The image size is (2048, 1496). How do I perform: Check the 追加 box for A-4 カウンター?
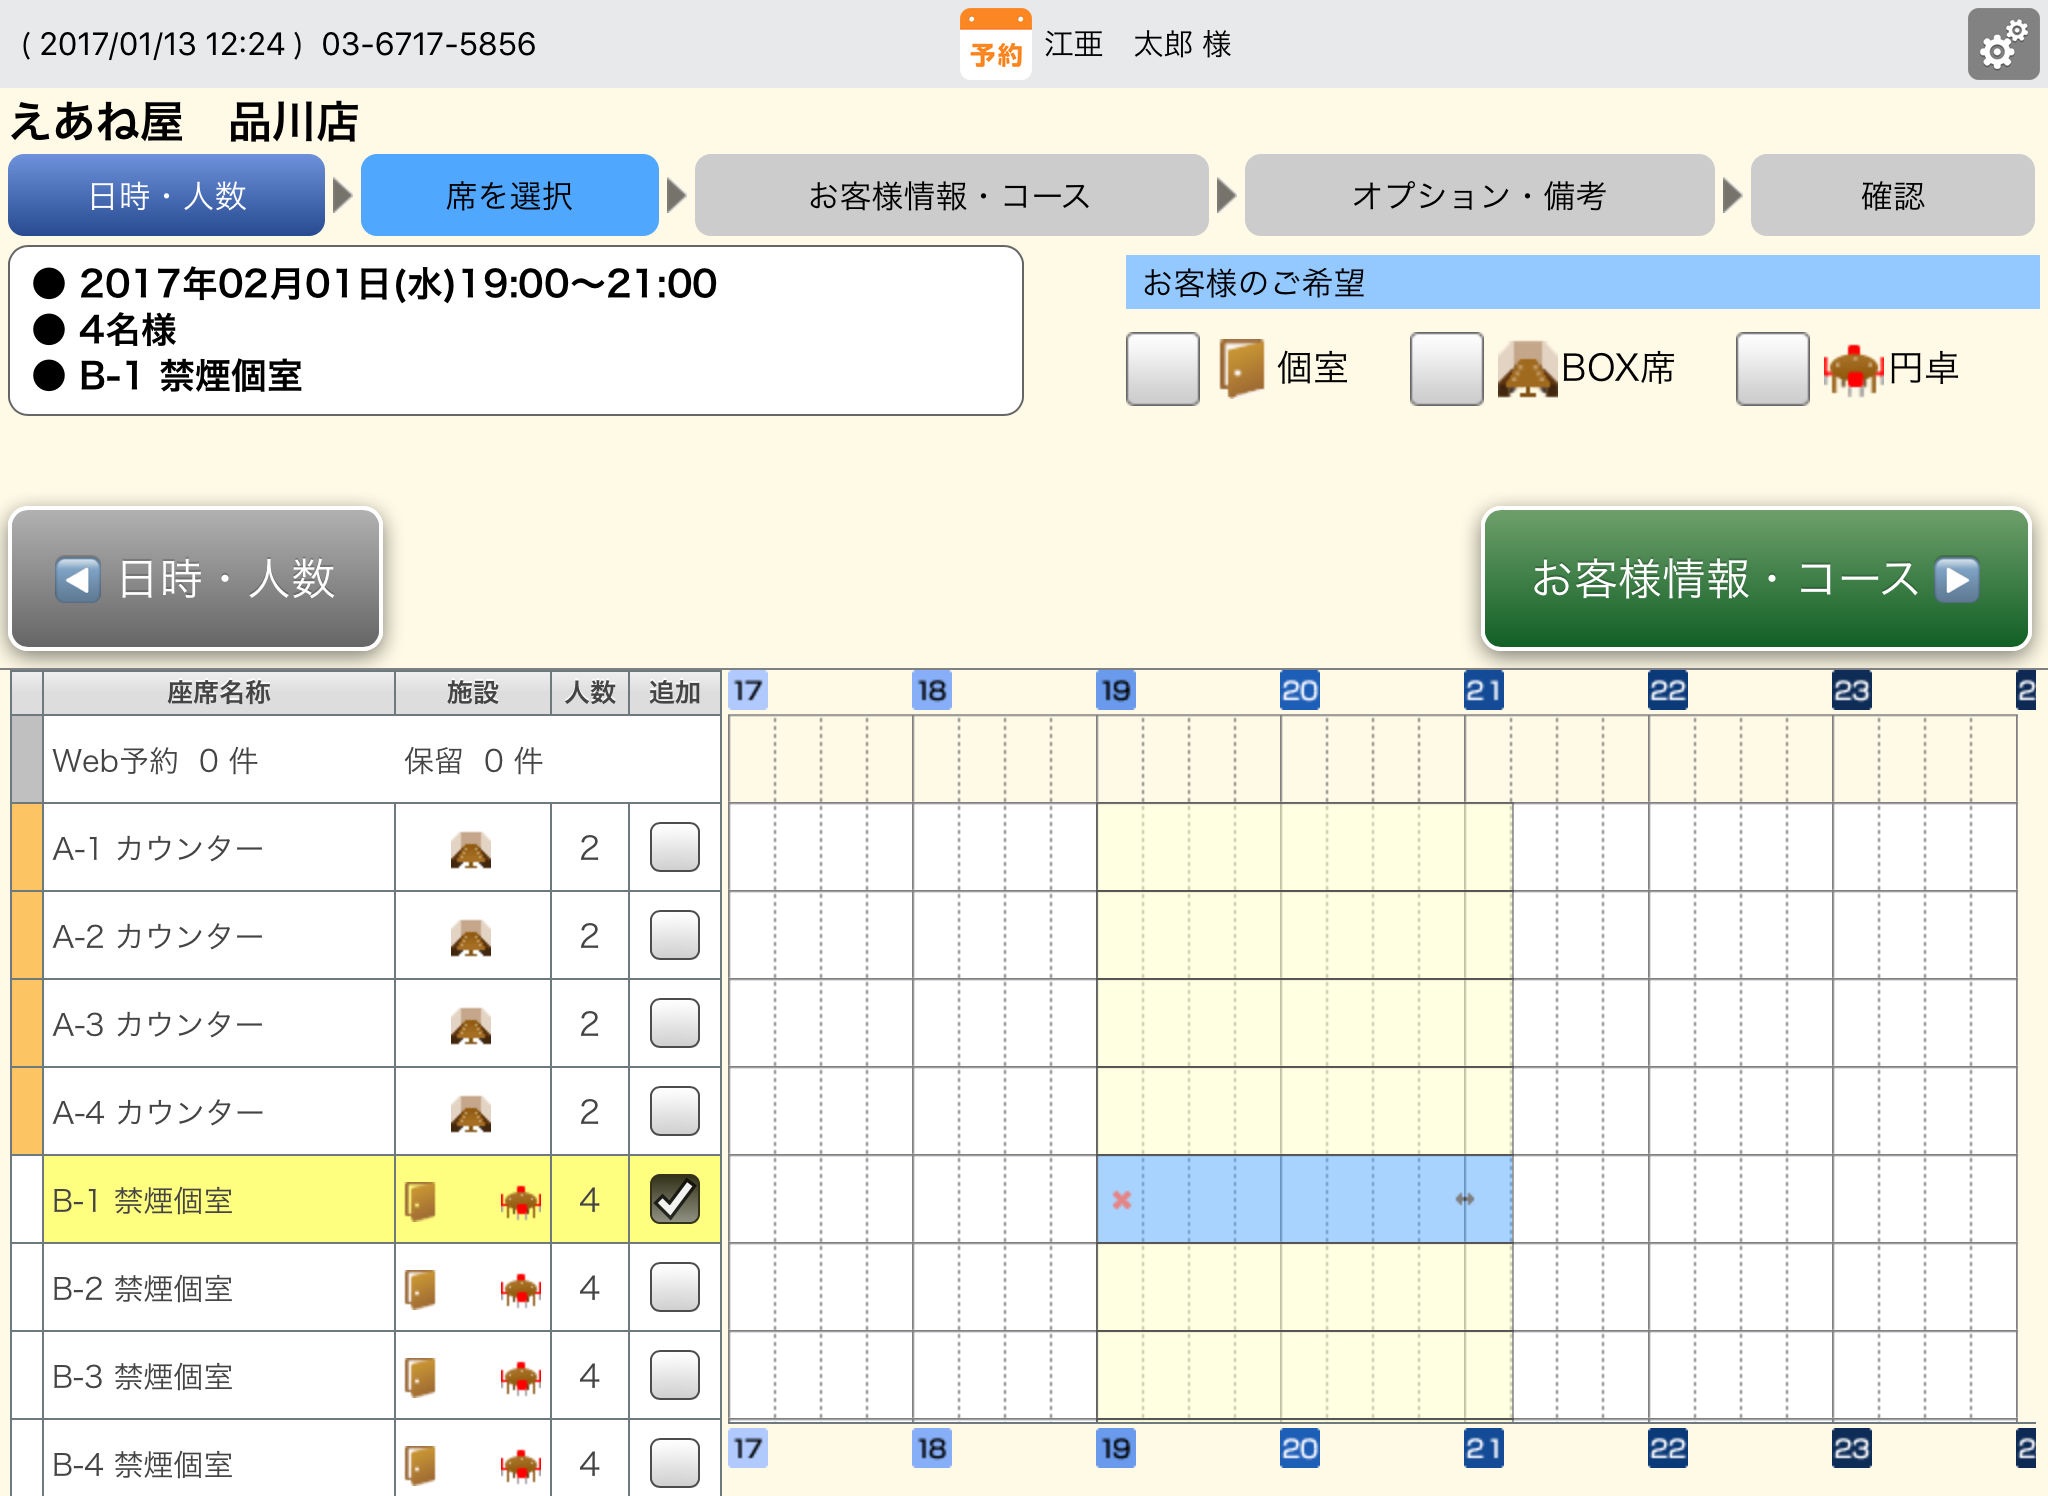tap(675, 1111)
